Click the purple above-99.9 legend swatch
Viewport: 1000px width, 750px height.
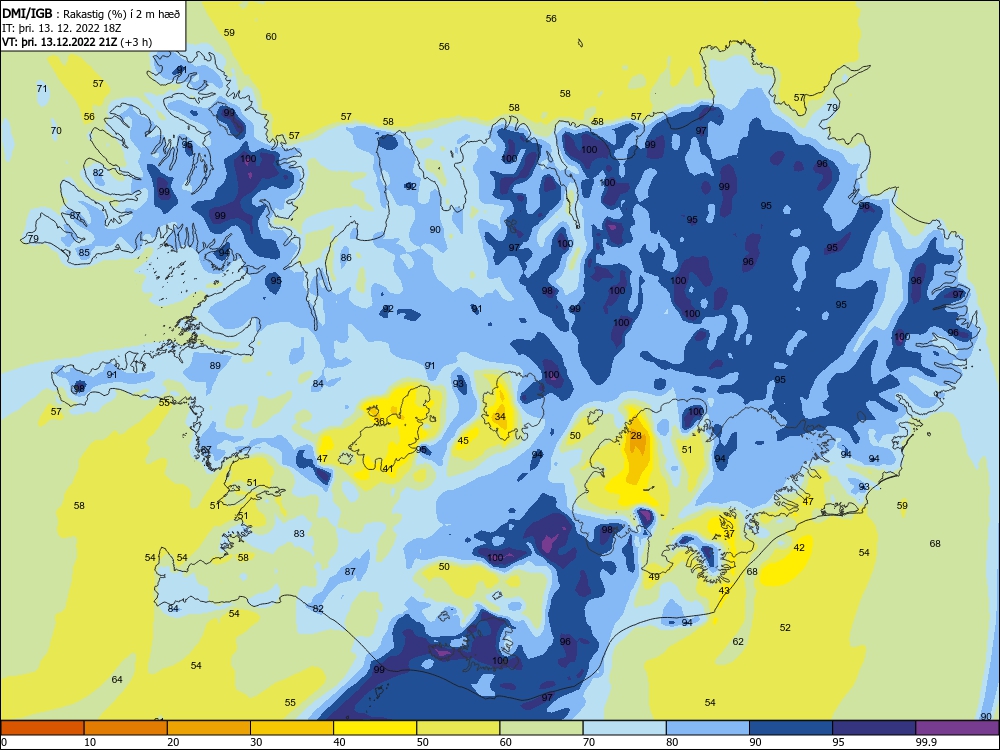[957, 728]
